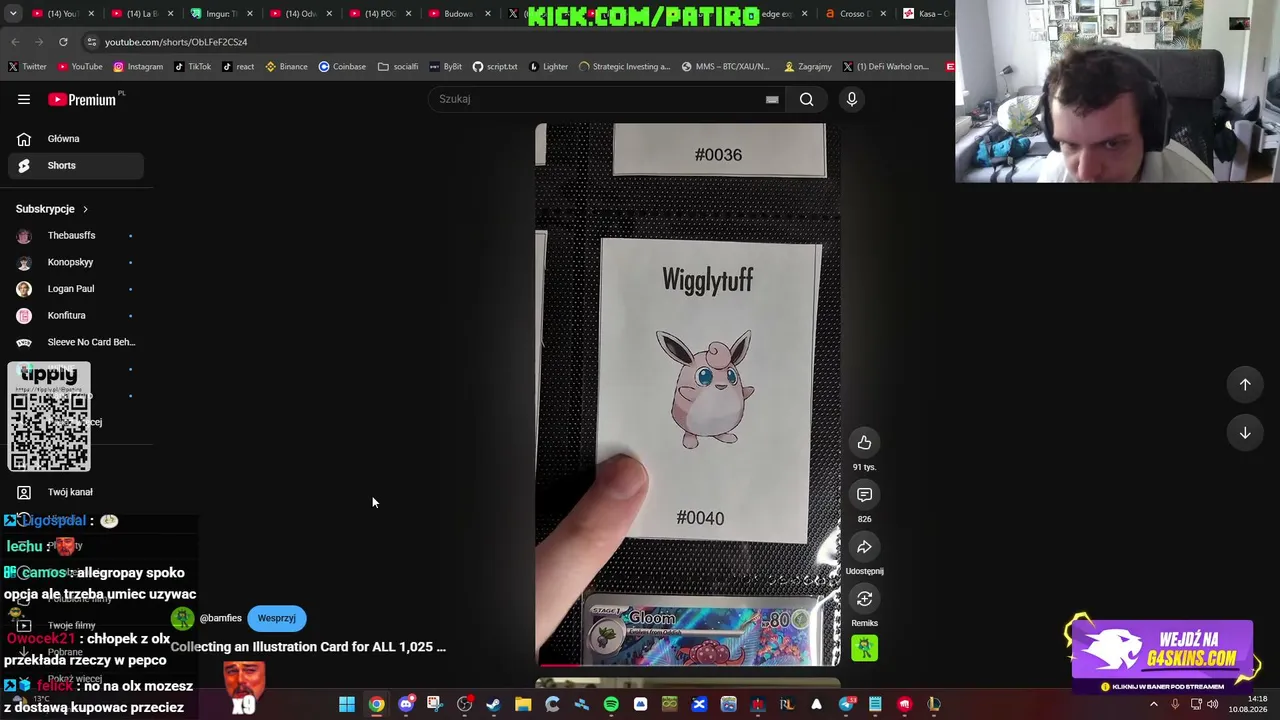Switch to the Kasa tab

pos(925,14)
